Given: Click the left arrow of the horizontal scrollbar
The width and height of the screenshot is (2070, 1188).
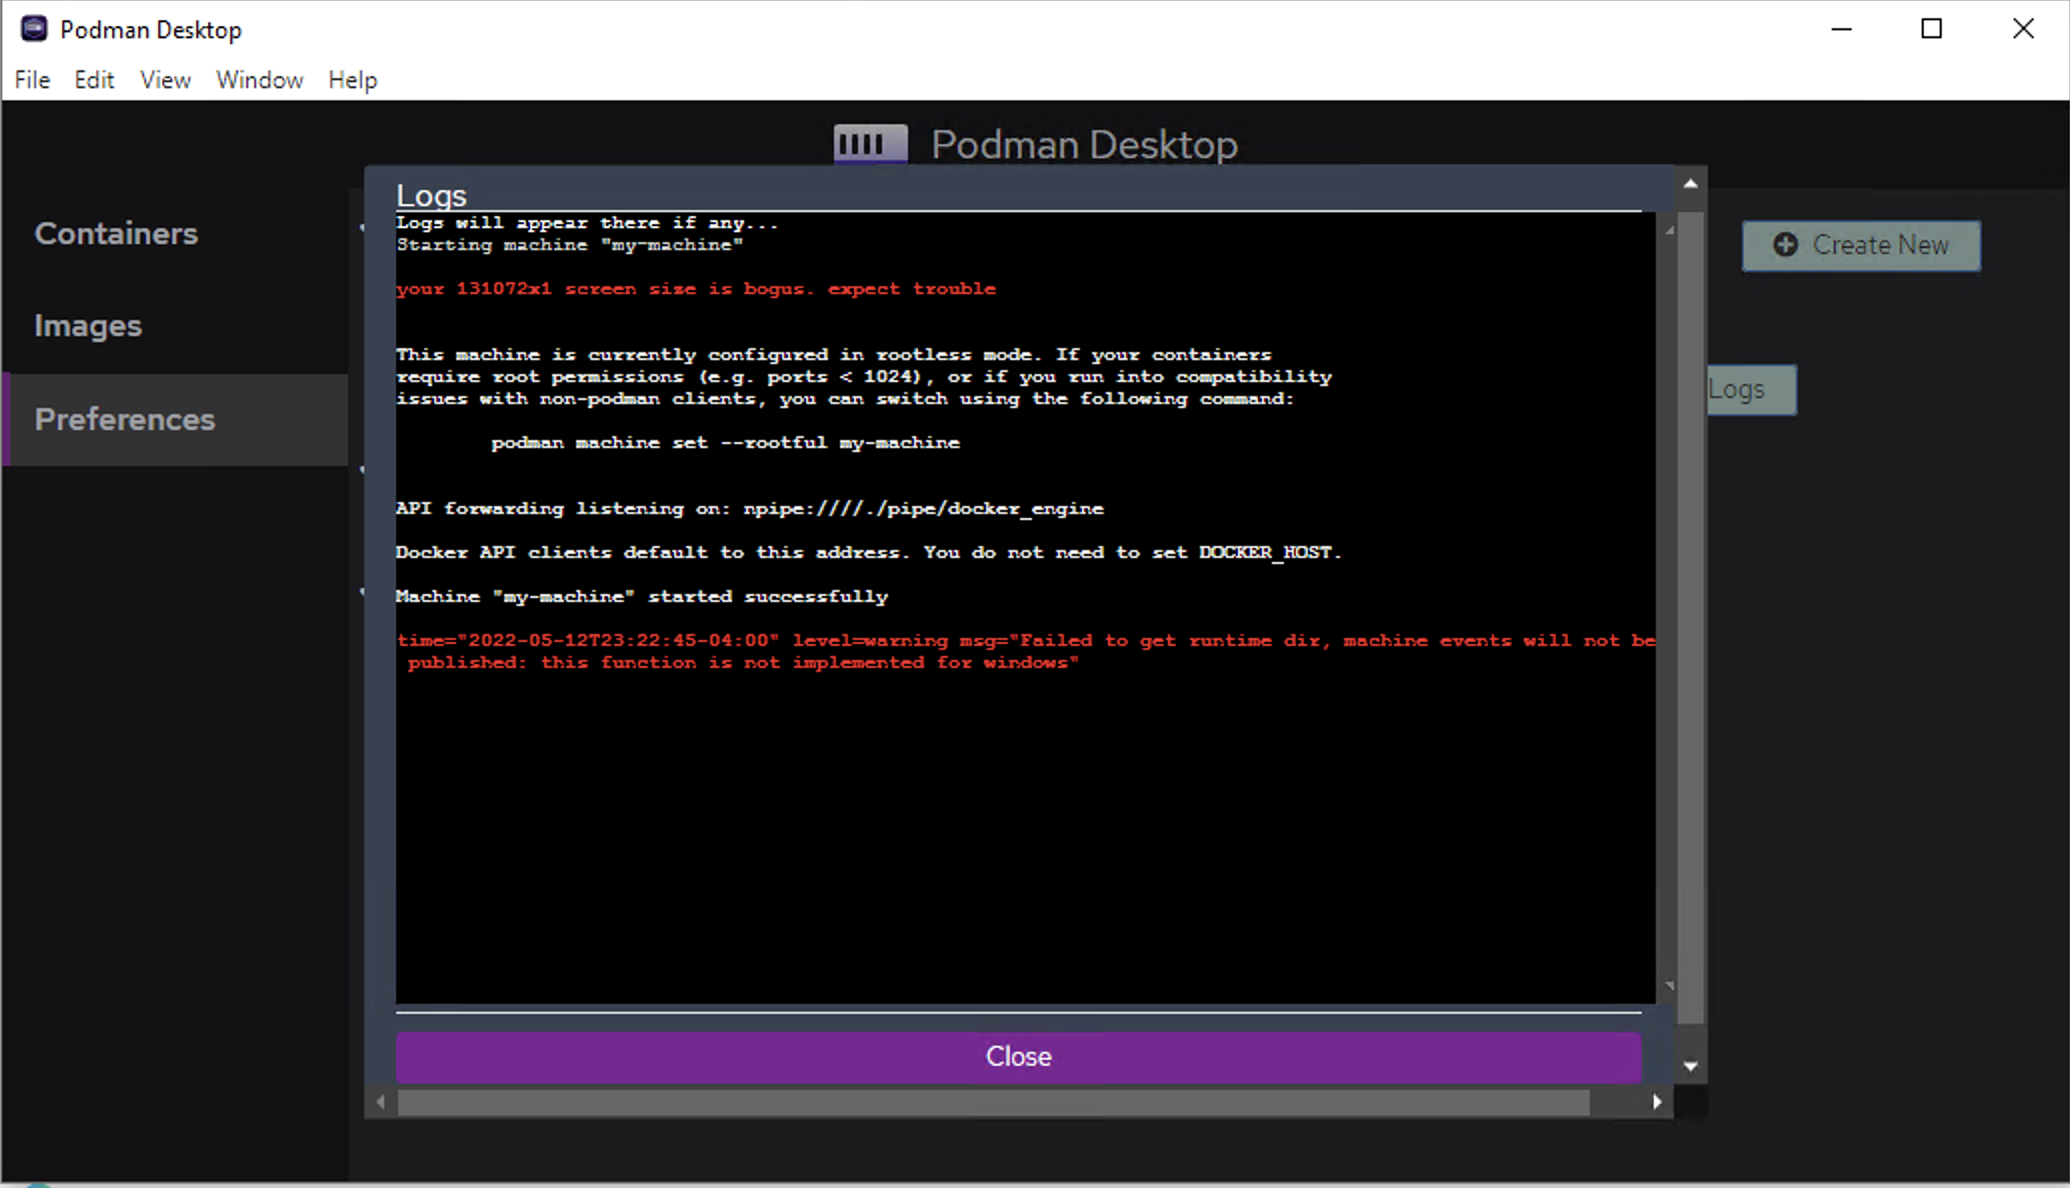Looking at the screenshot, I should click(380, 1101).
